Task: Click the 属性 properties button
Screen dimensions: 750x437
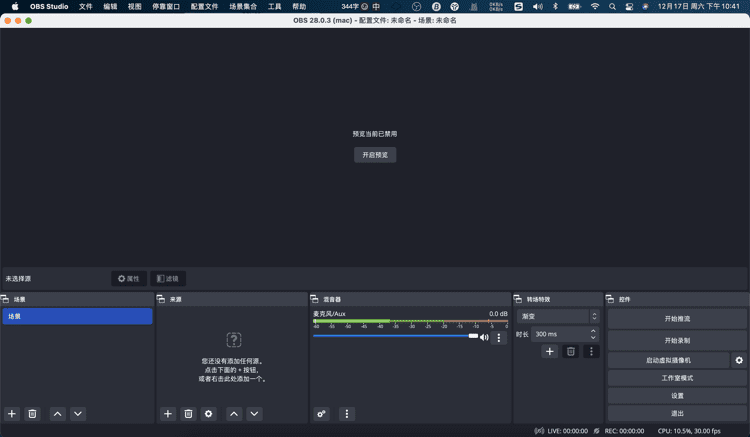Action: tap(129, 278)
